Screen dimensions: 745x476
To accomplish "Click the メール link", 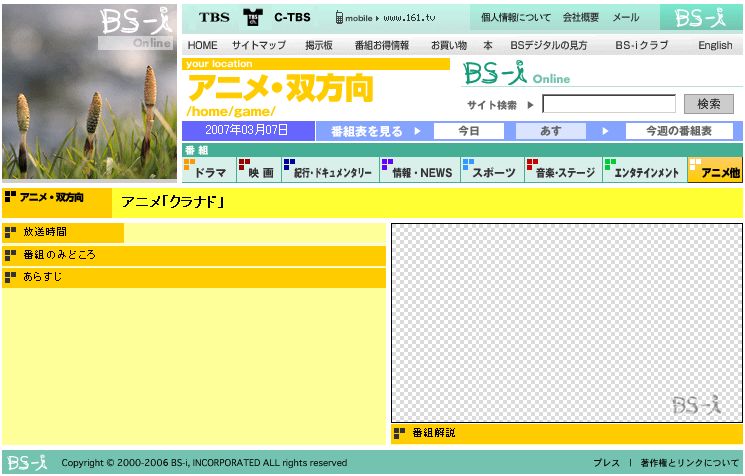I will (625, 18).
